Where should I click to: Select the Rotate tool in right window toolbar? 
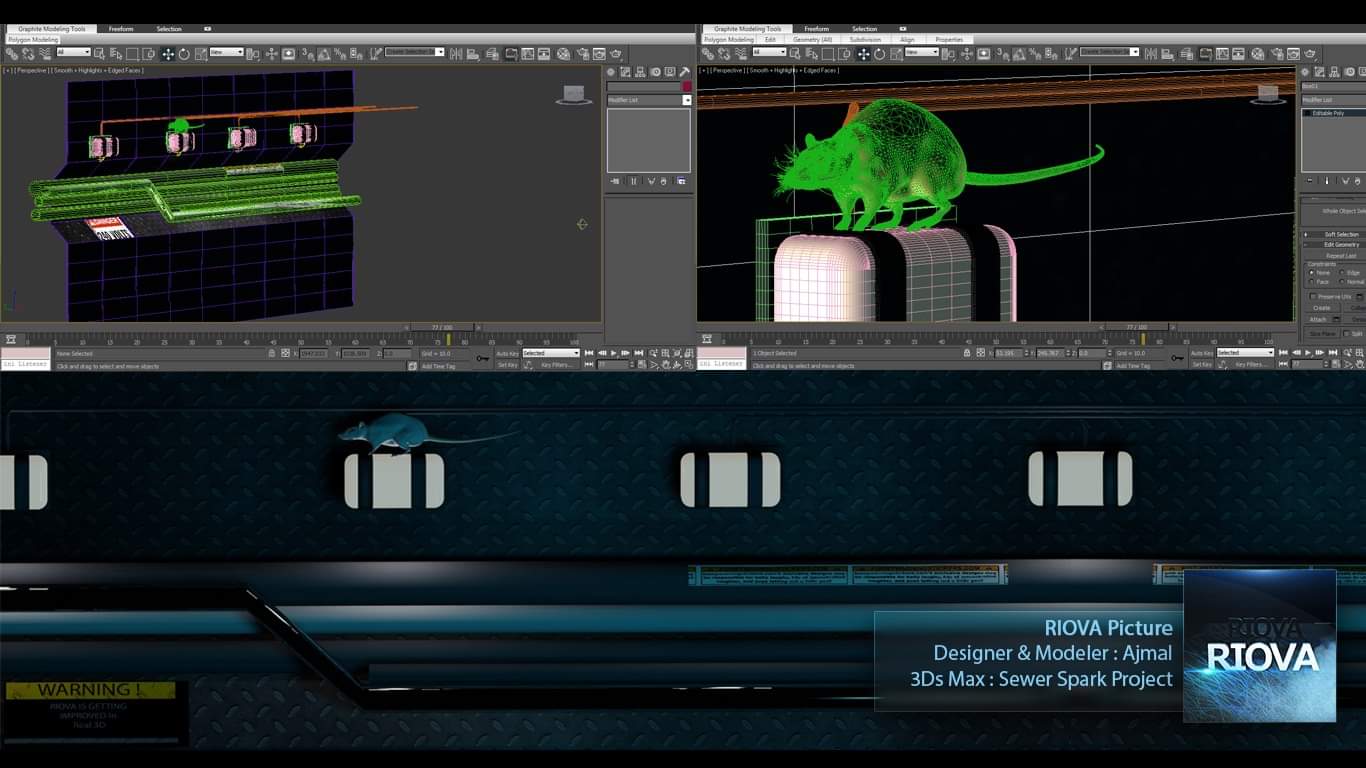tap(879, 53)
